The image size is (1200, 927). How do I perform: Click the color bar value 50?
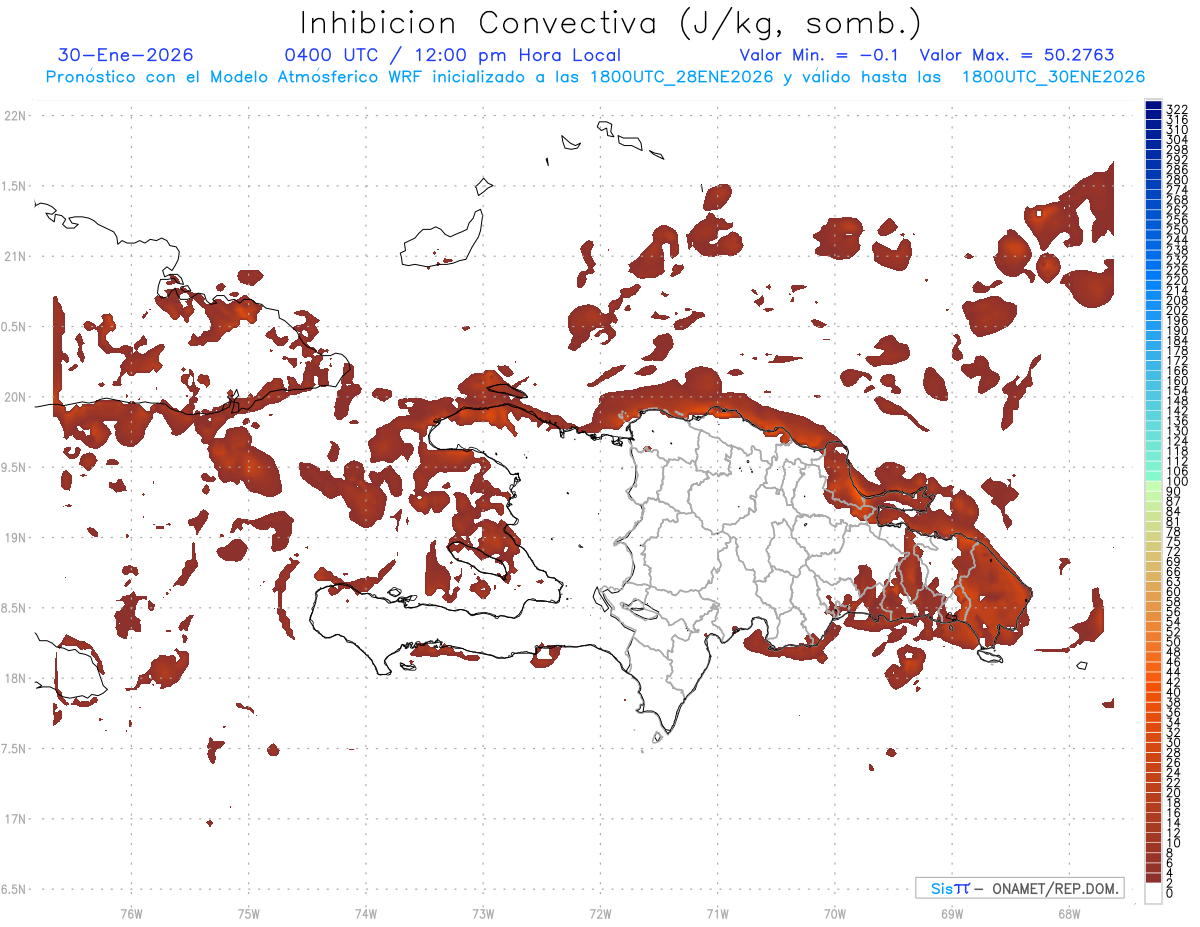1174,642
